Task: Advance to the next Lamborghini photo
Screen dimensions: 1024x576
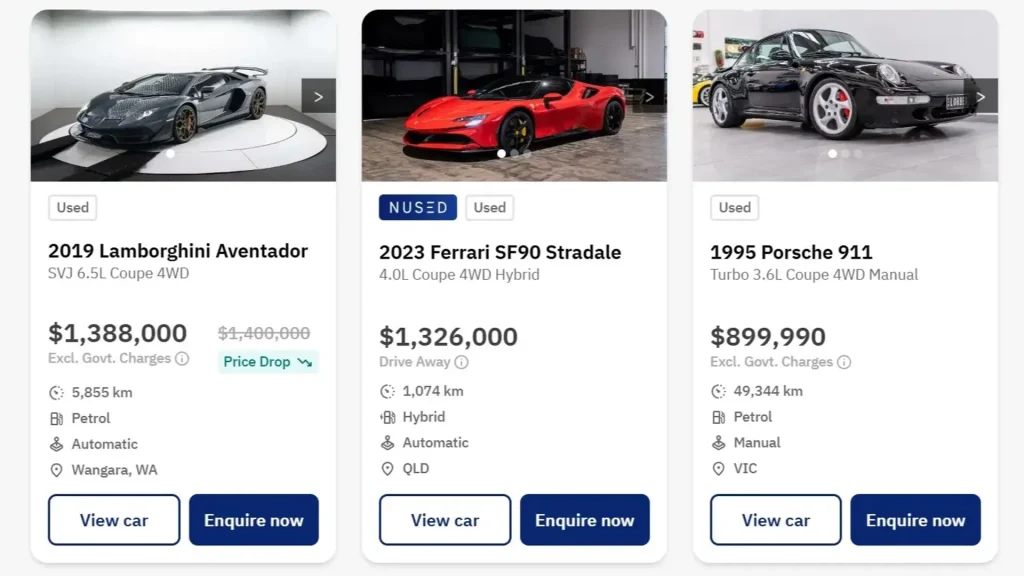Action: coord(318,96)
